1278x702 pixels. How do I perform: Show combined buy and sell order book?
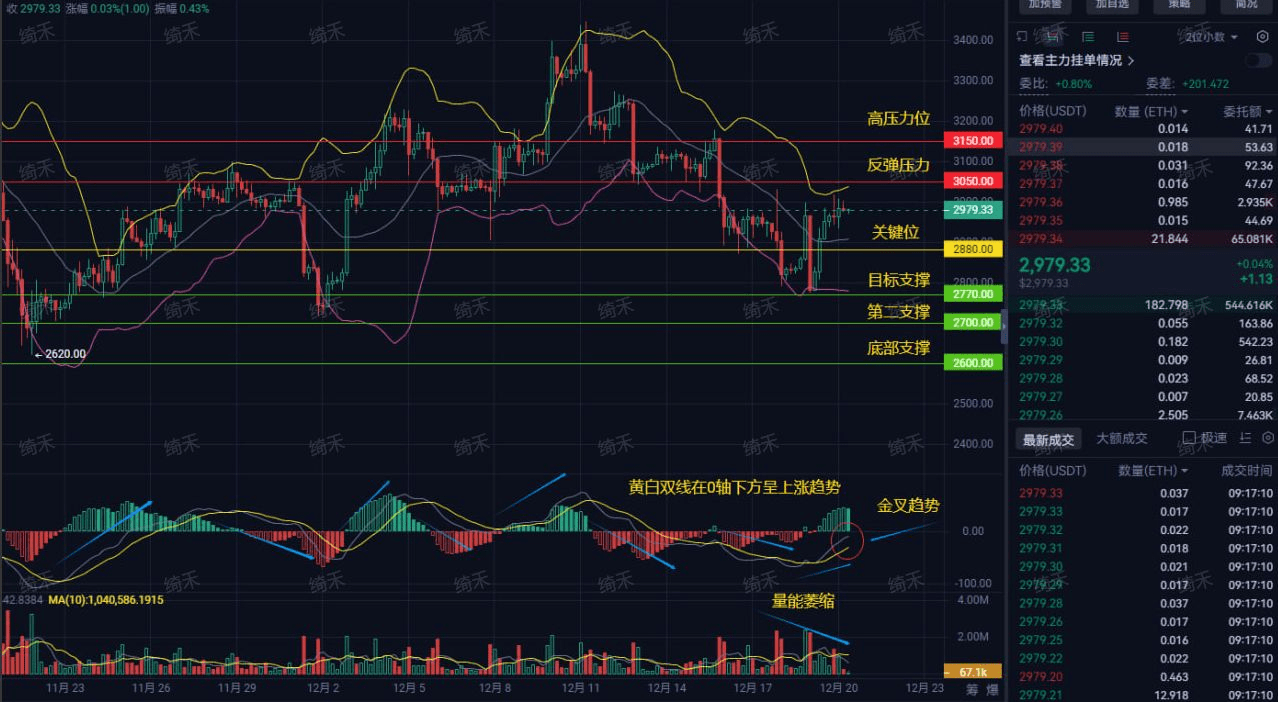pos(1053,36)
